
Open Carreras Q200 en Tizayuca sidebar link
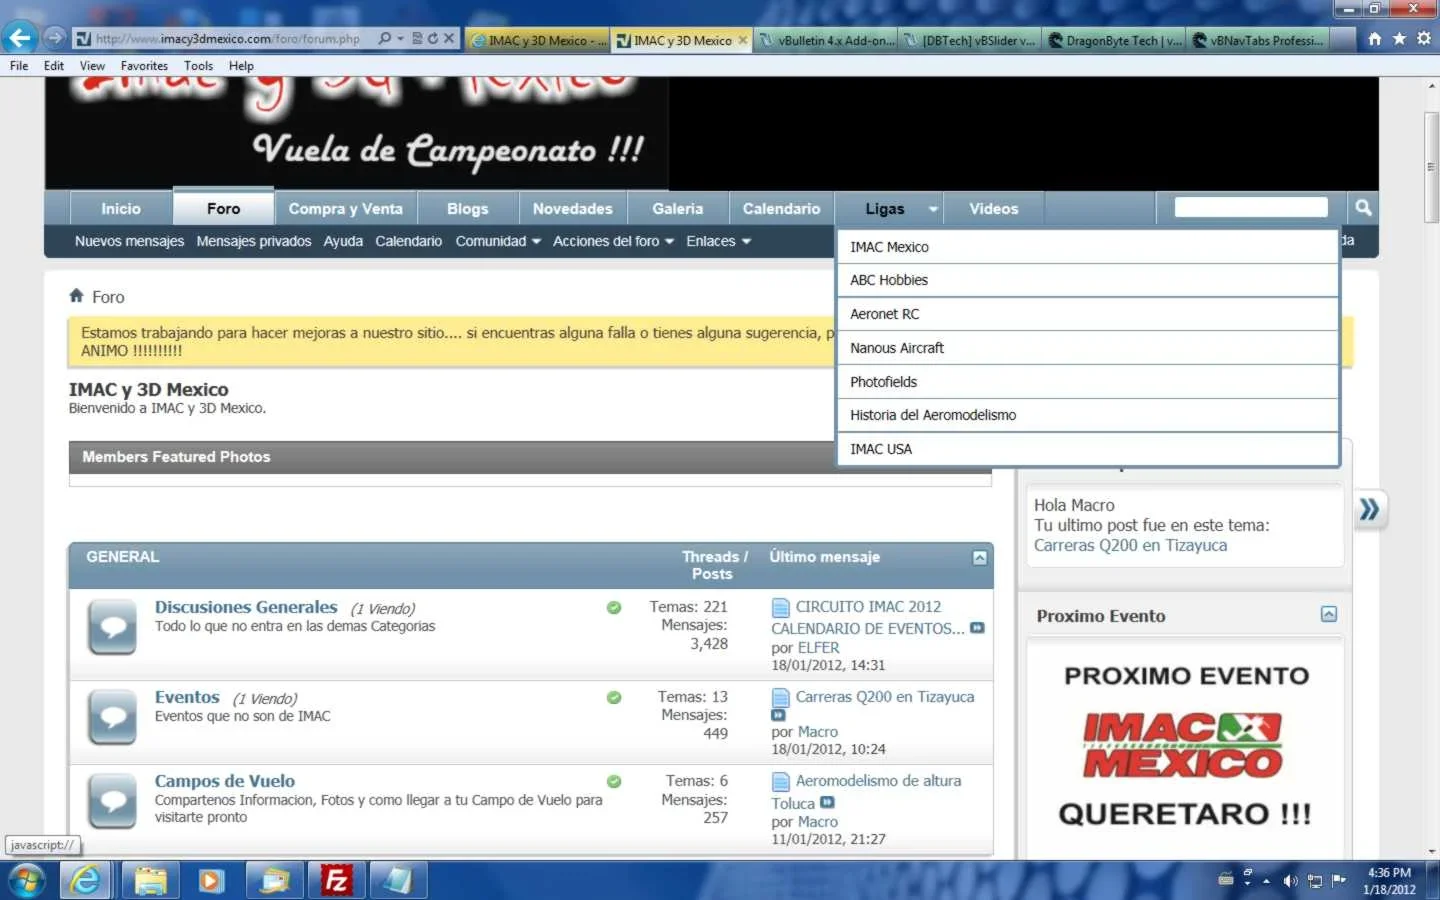click(x=1130, y=545)
